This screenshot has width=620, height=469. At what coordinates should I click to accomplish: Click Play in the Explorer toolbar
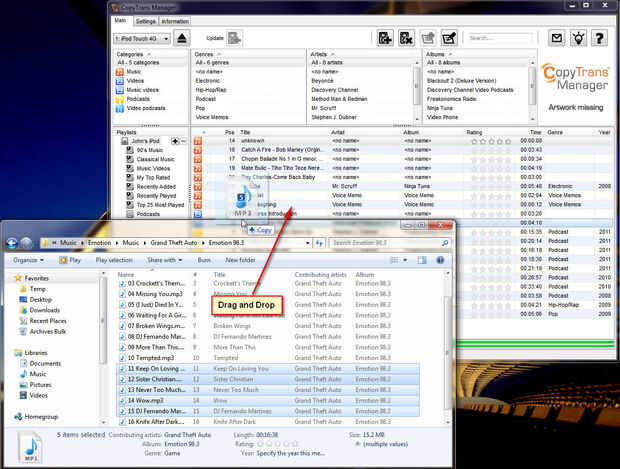click(70, 260)
